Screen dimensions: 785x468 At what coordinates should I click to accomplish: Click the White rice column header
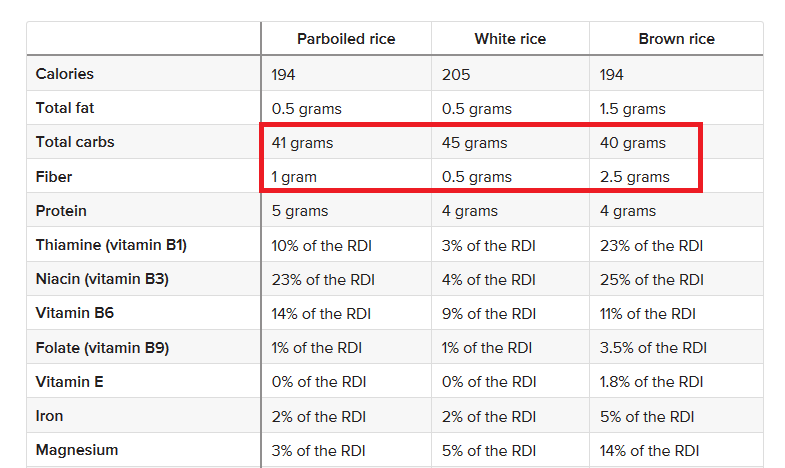point(510,39)
